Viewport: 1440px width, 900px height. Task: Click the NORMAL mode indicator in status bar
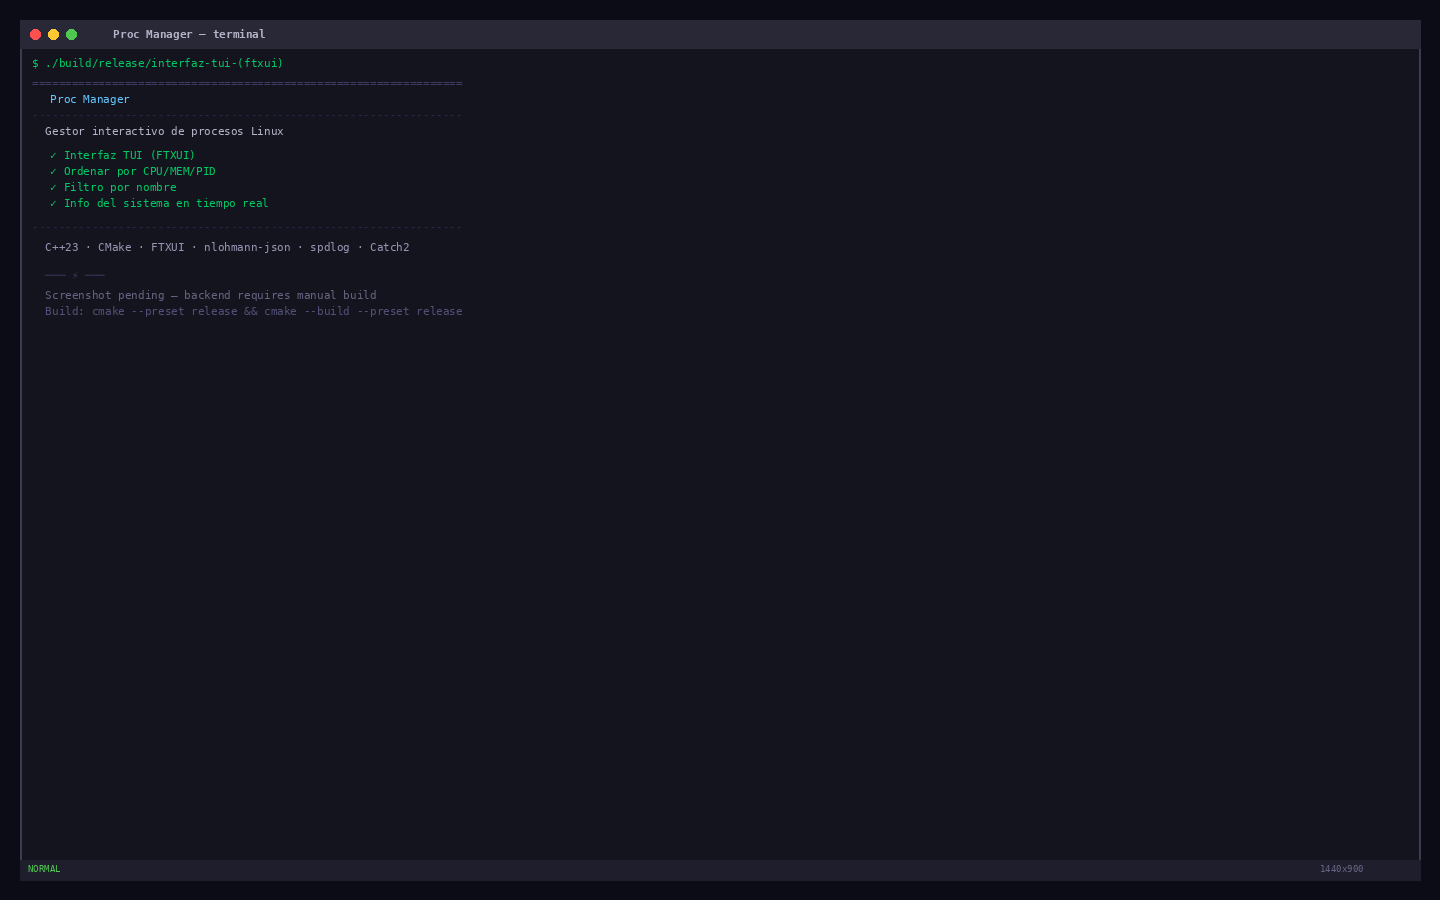pyautogui.click(x=44, y=869)
